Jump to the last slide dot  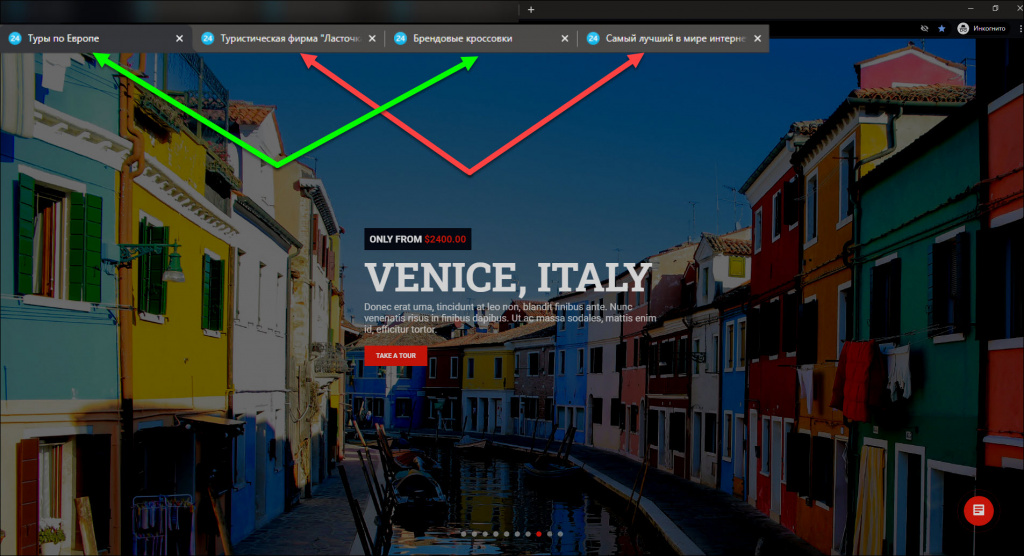click(x=560, y=534)
